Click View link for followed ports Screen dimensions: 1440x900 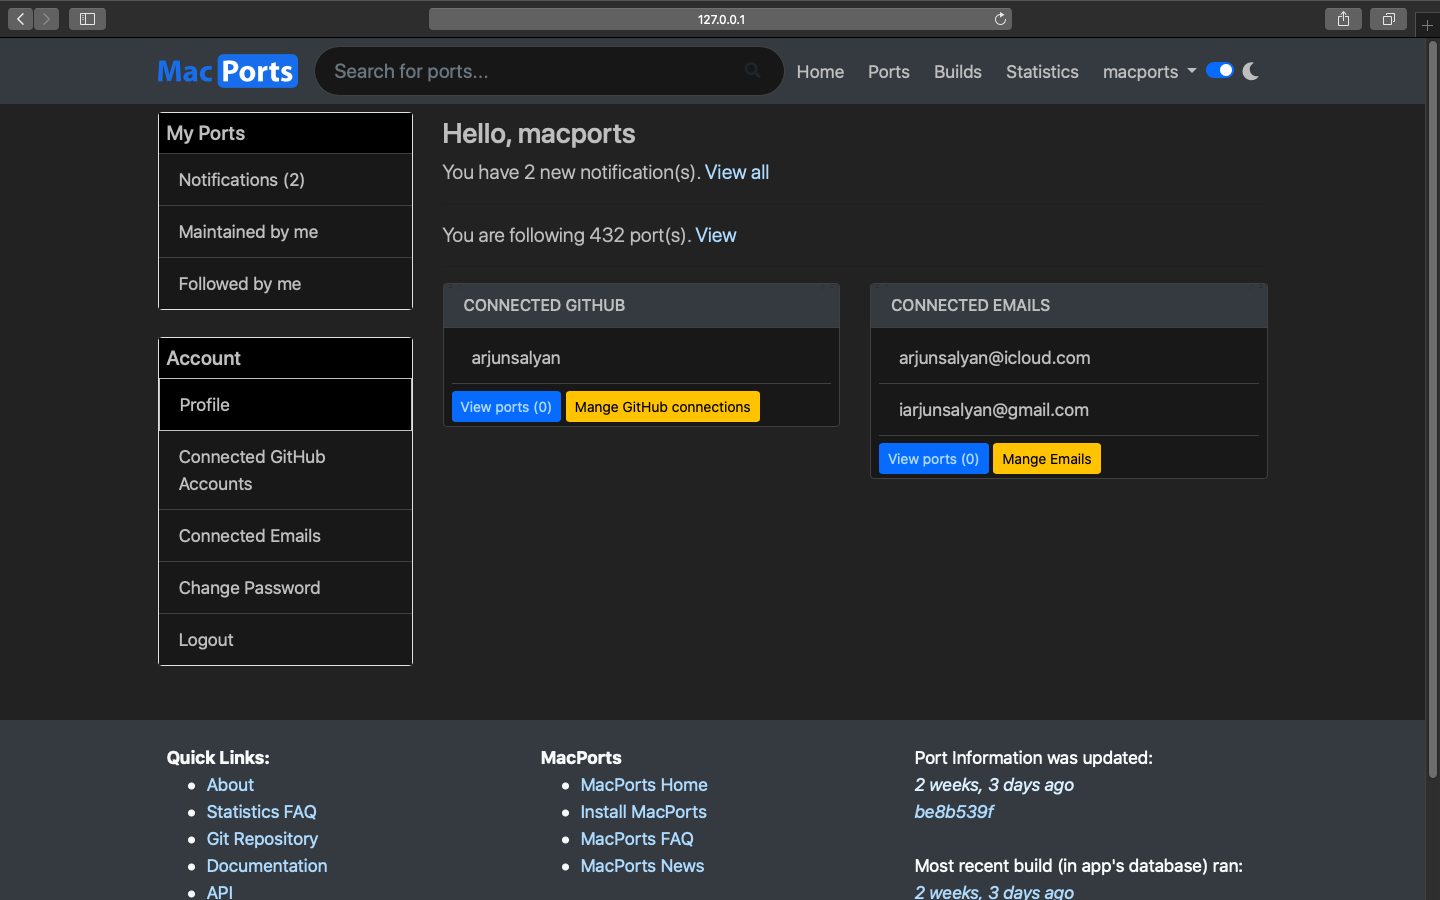[716, 235]
